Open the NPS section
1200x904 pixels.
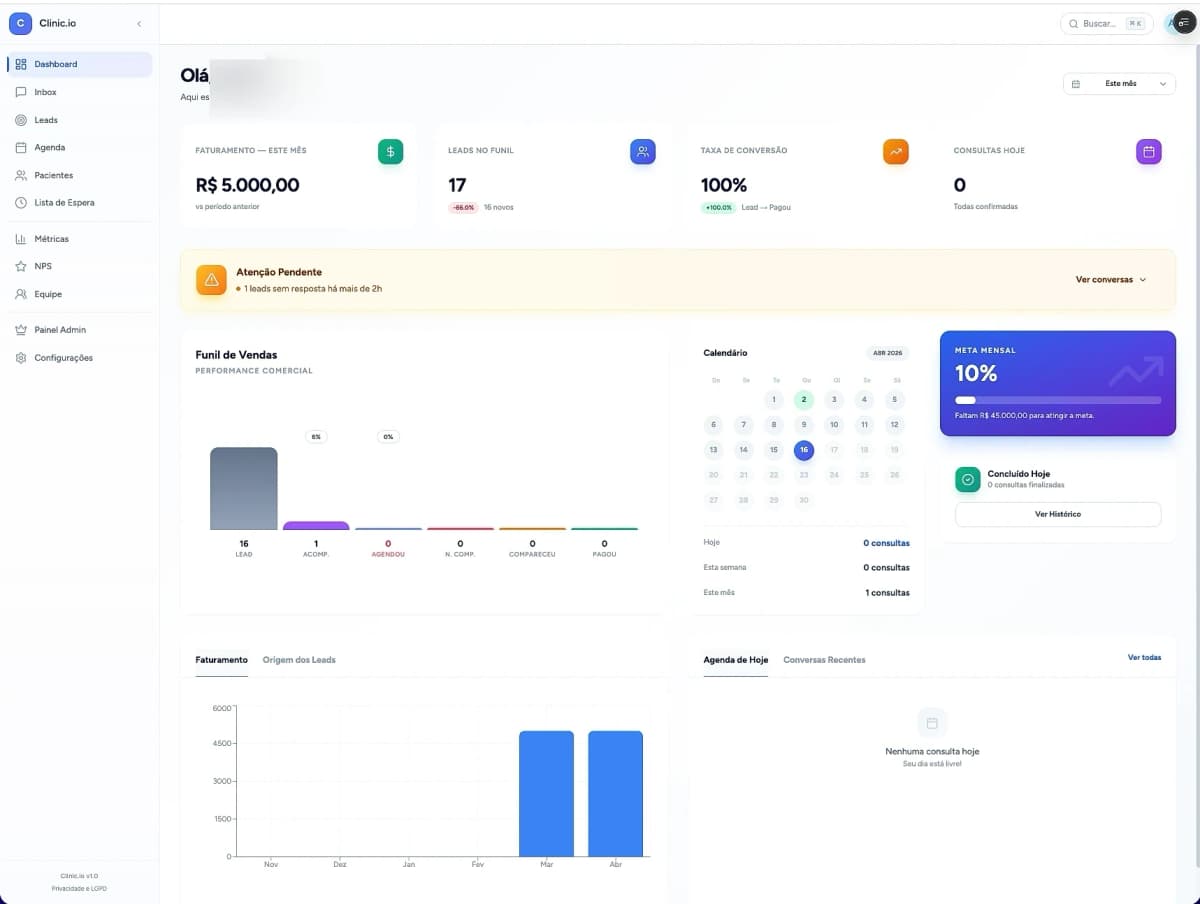(43, 266)
